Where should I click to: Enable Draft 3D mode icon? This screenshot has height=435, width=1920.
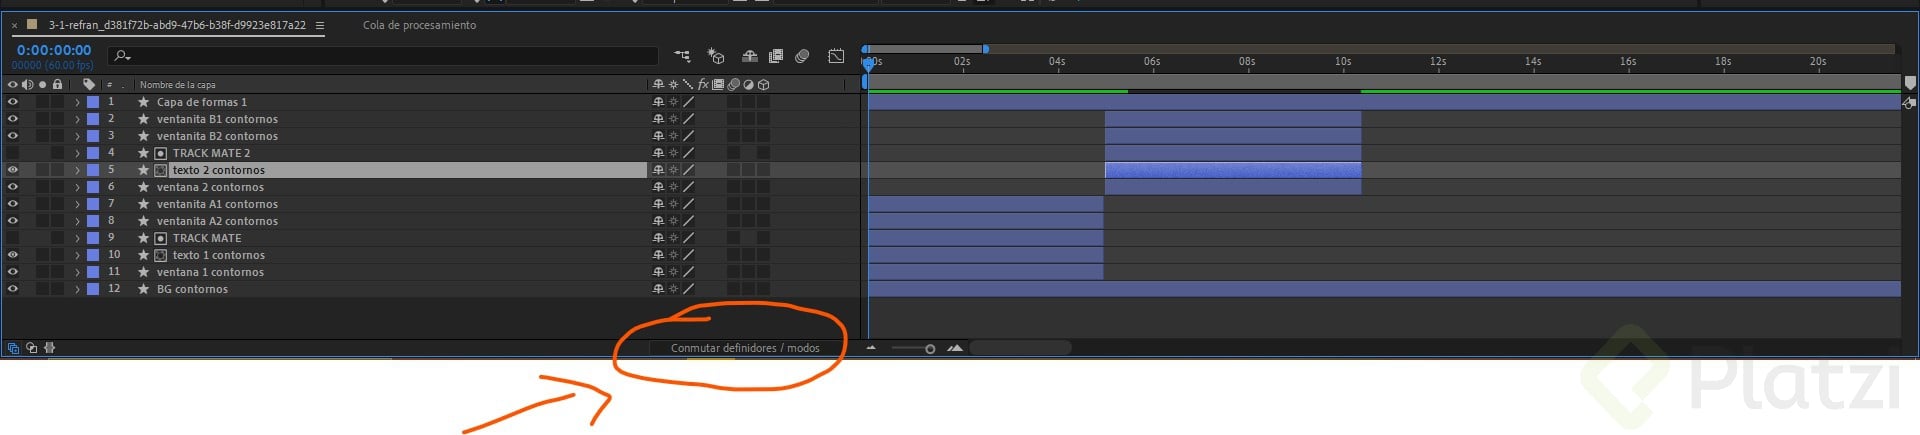(716, 56)
